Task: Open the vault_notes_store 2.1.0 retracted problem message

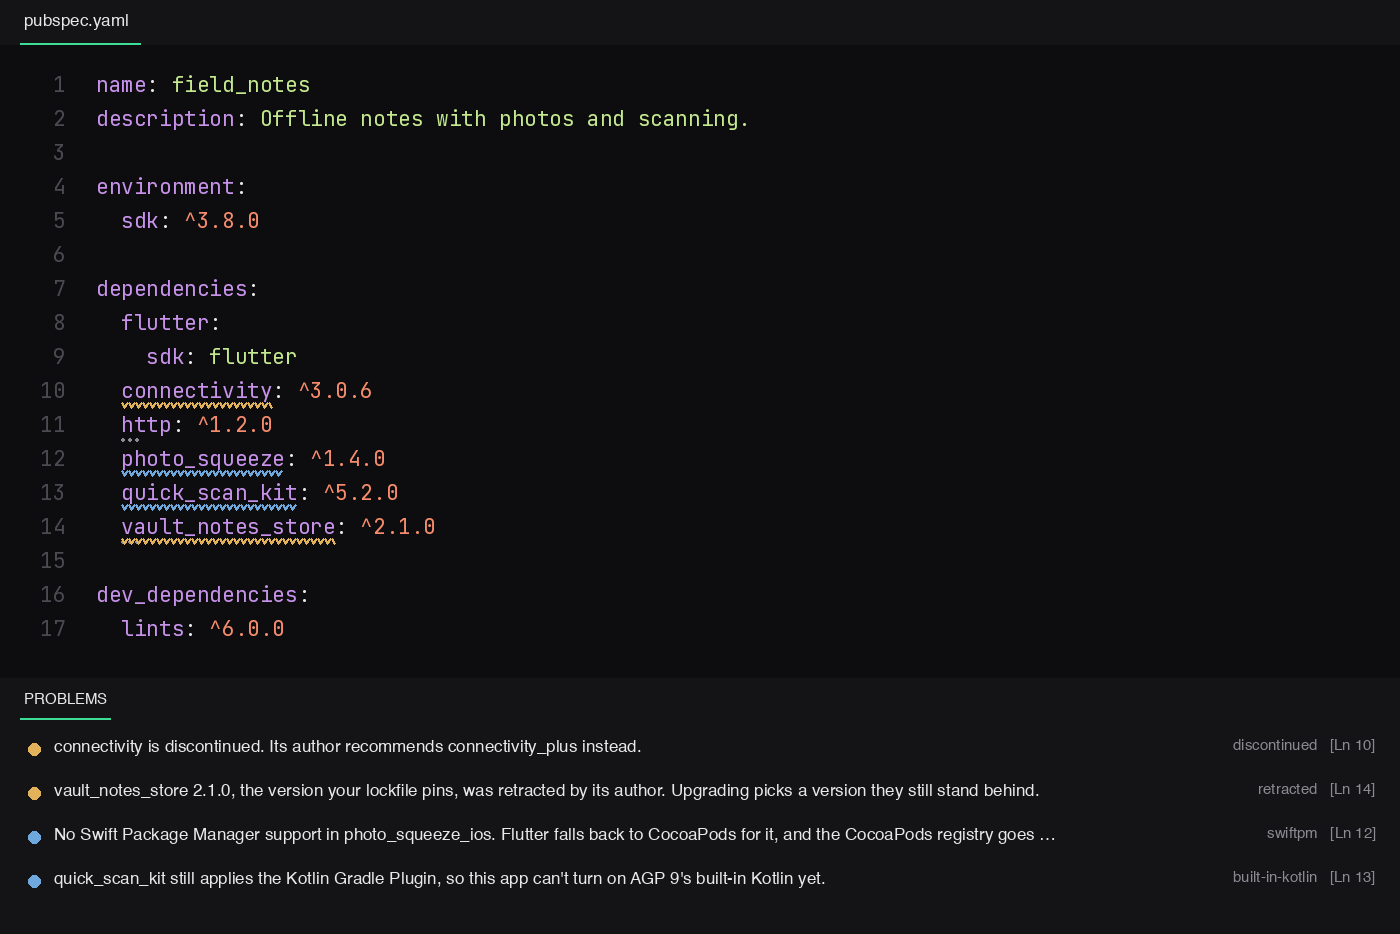Action: coord(546,791)
